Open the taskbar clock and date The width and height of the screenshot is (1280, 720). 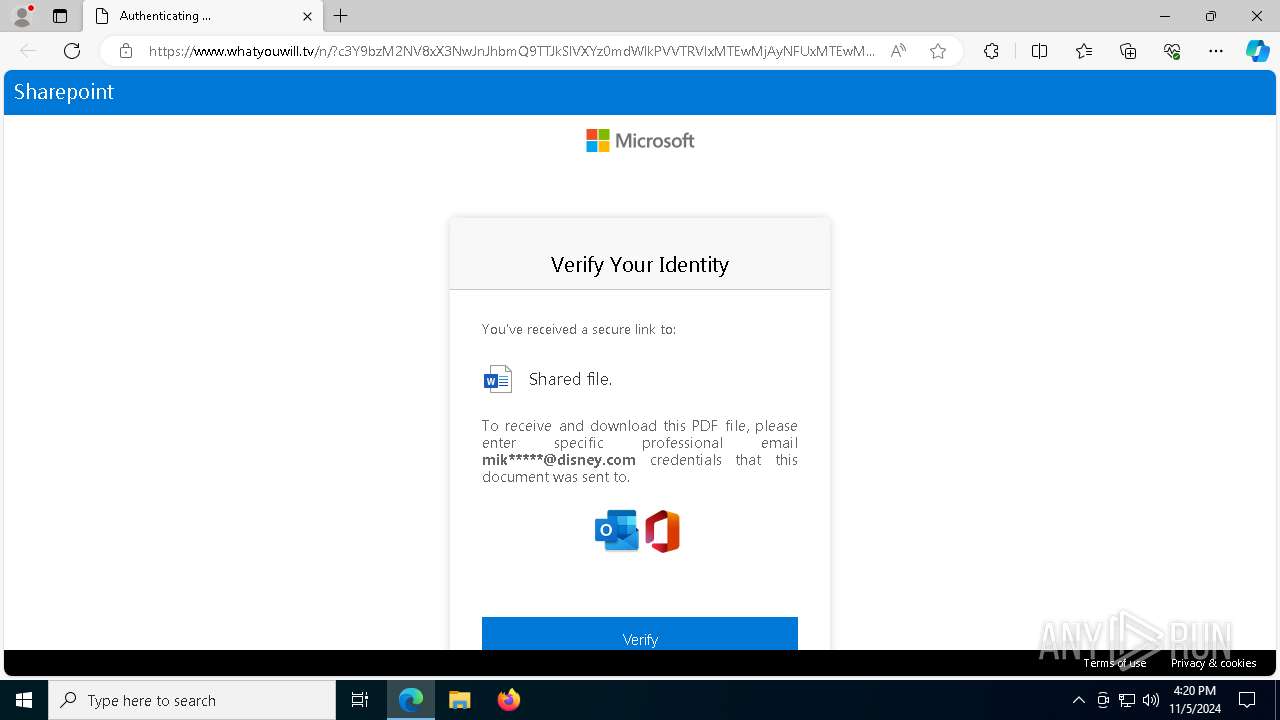click(x=1194, y=700)
